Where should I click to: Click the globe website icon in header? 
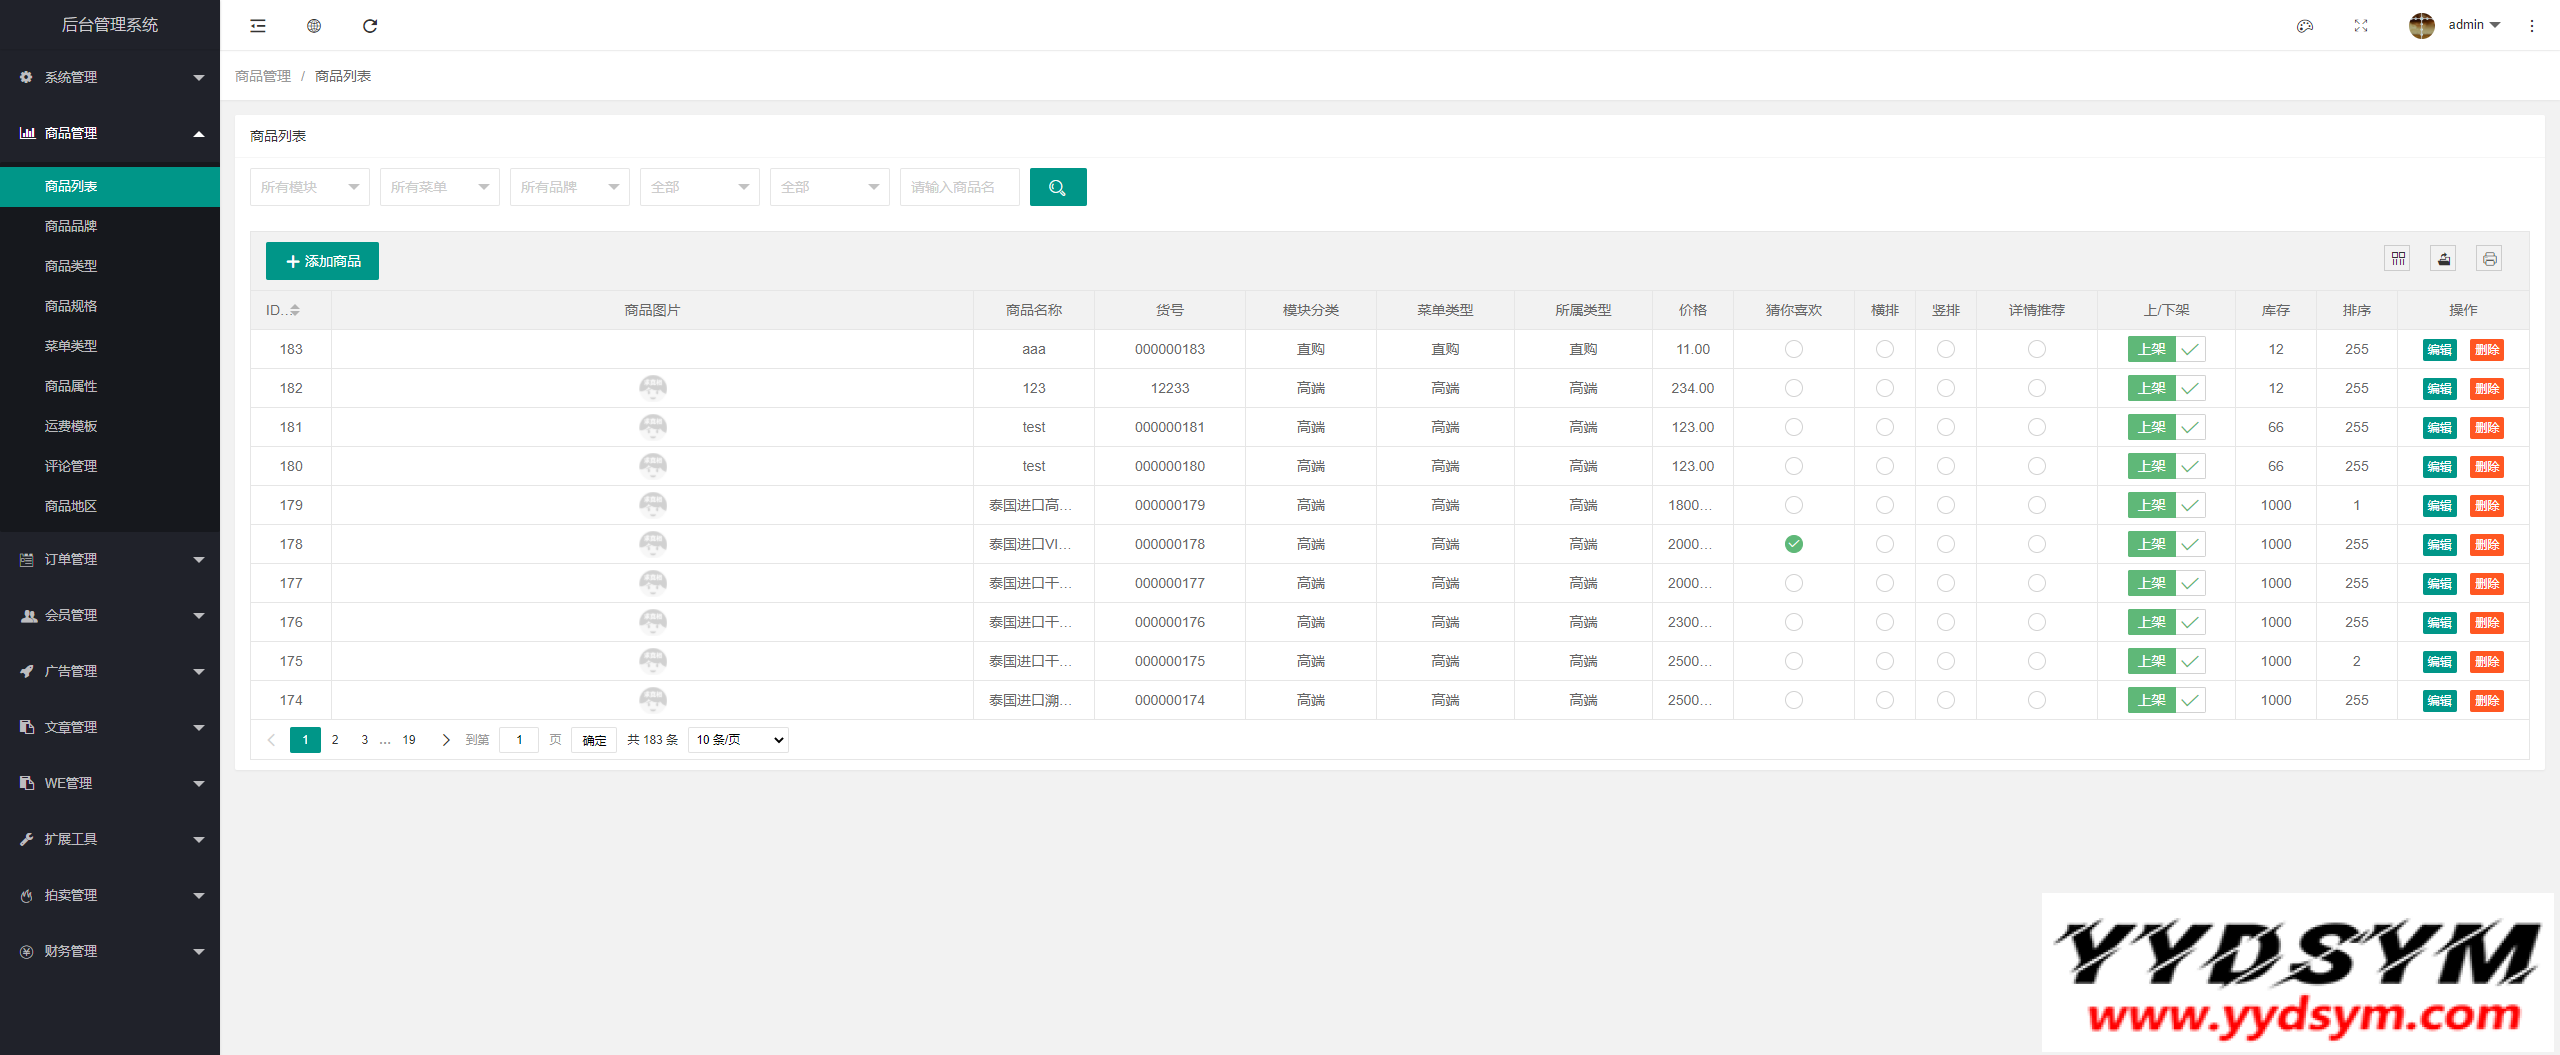pos(314,26)
